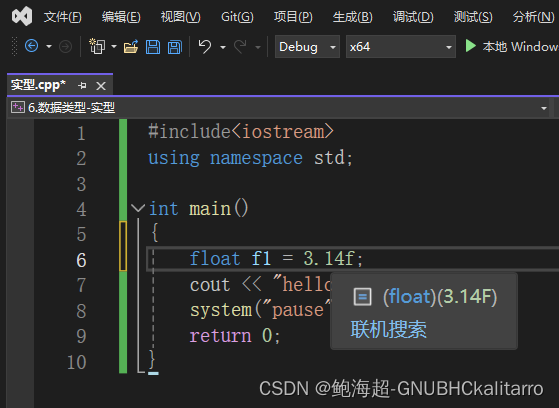Open the 测试(S) menu
The height and width of the screenshot is (408, 559).
click(473, 17)
